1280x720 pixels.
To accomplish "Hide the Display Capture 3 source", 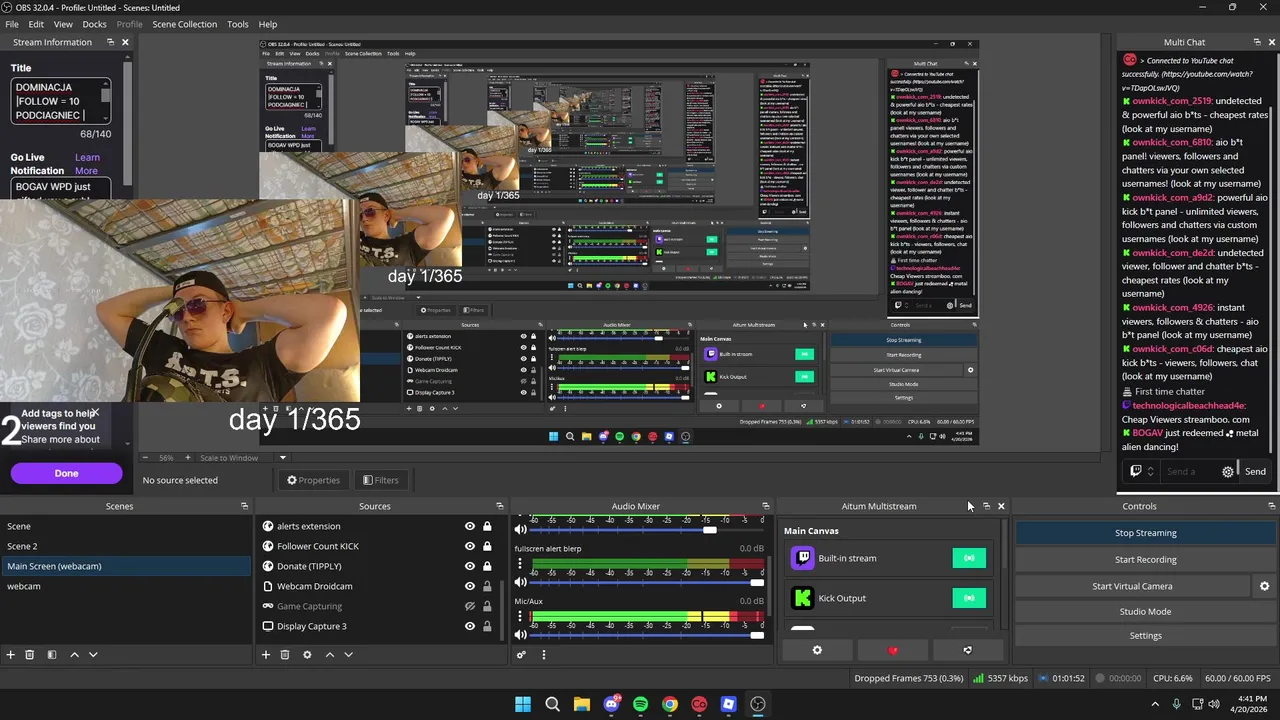I will pyautogui.click(x=470, y=626).
